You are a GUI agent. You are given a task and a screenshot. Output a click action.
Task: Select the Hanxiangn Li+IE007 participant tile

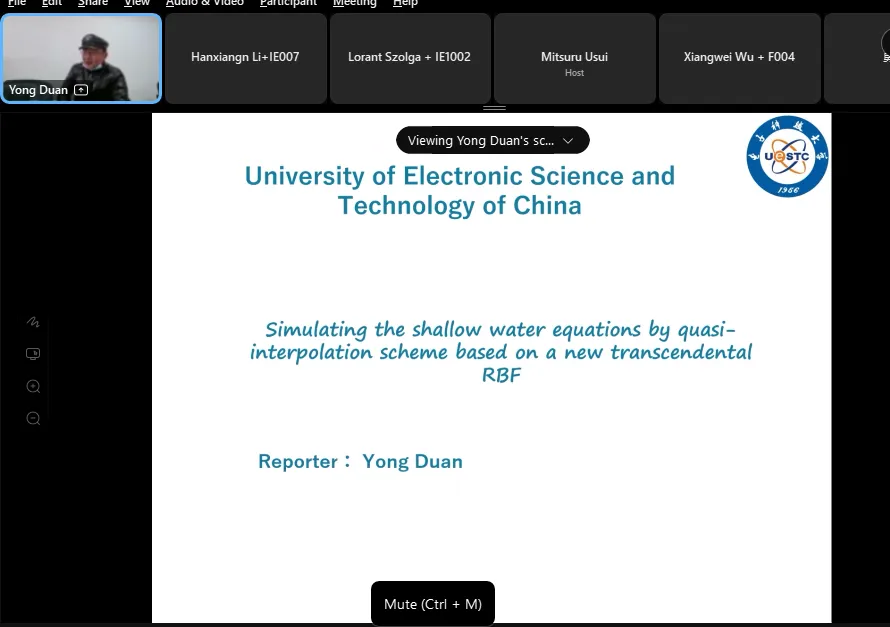pos(245,58)
